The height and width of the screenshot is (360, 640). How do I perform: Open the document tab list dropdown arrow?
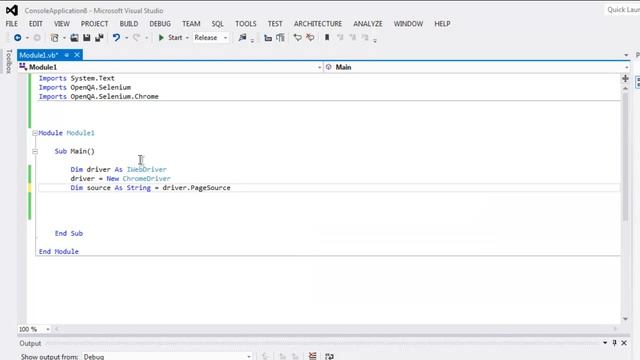(626, 55)
